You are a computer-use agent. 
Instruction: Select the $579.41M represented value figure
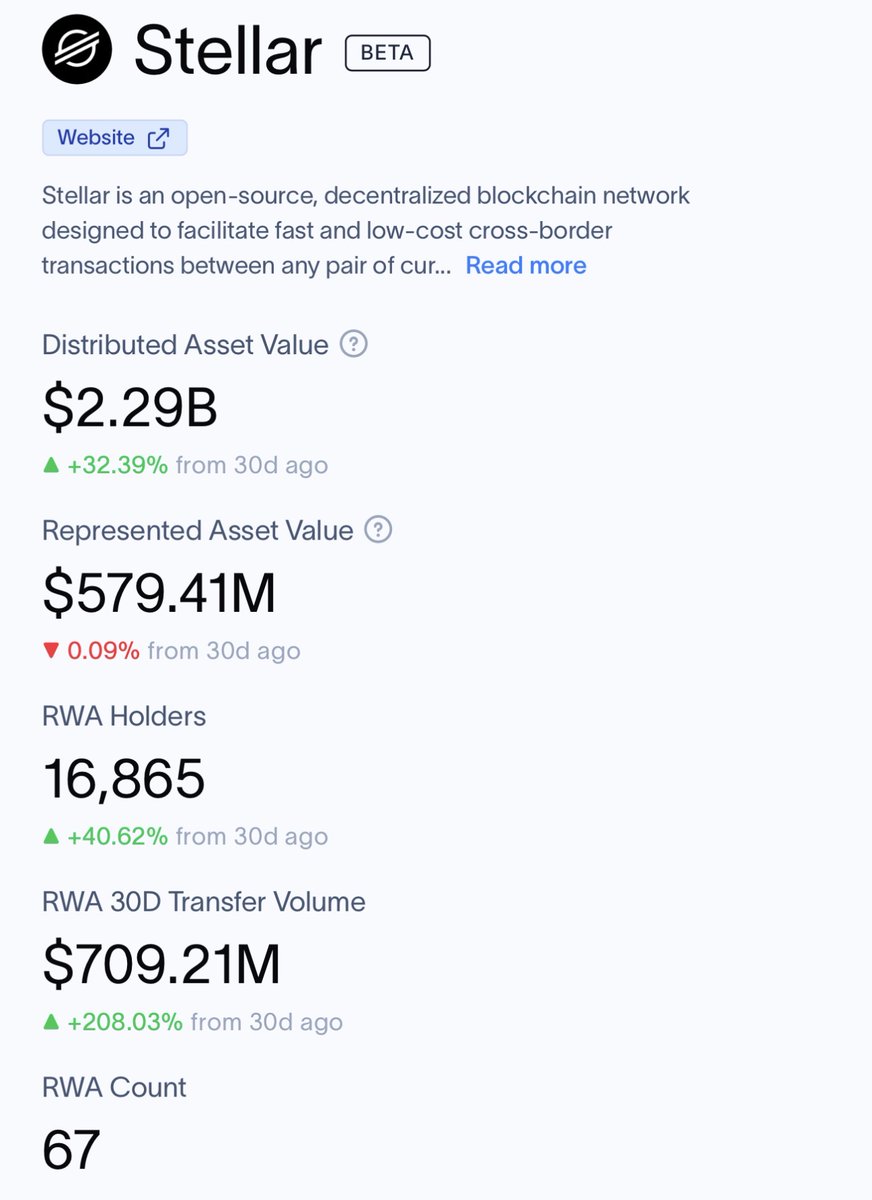[160, 593]
